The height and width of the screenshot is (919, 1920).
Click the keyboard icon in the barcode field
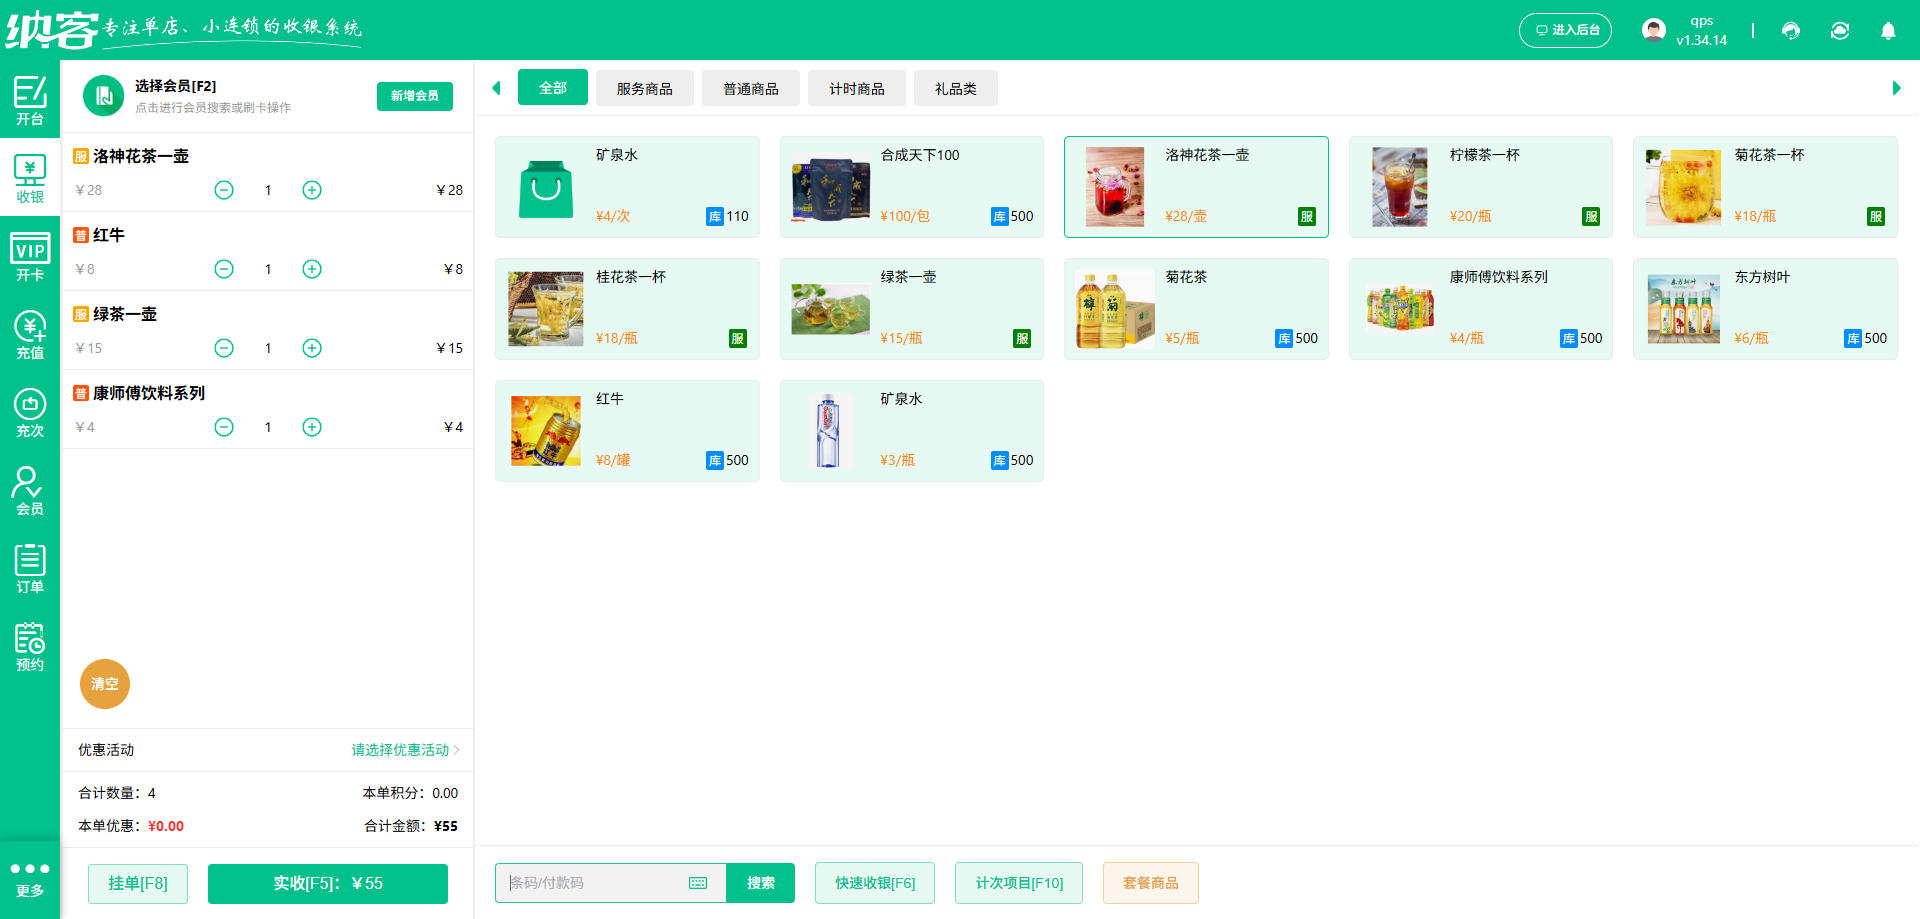point(697,883)
